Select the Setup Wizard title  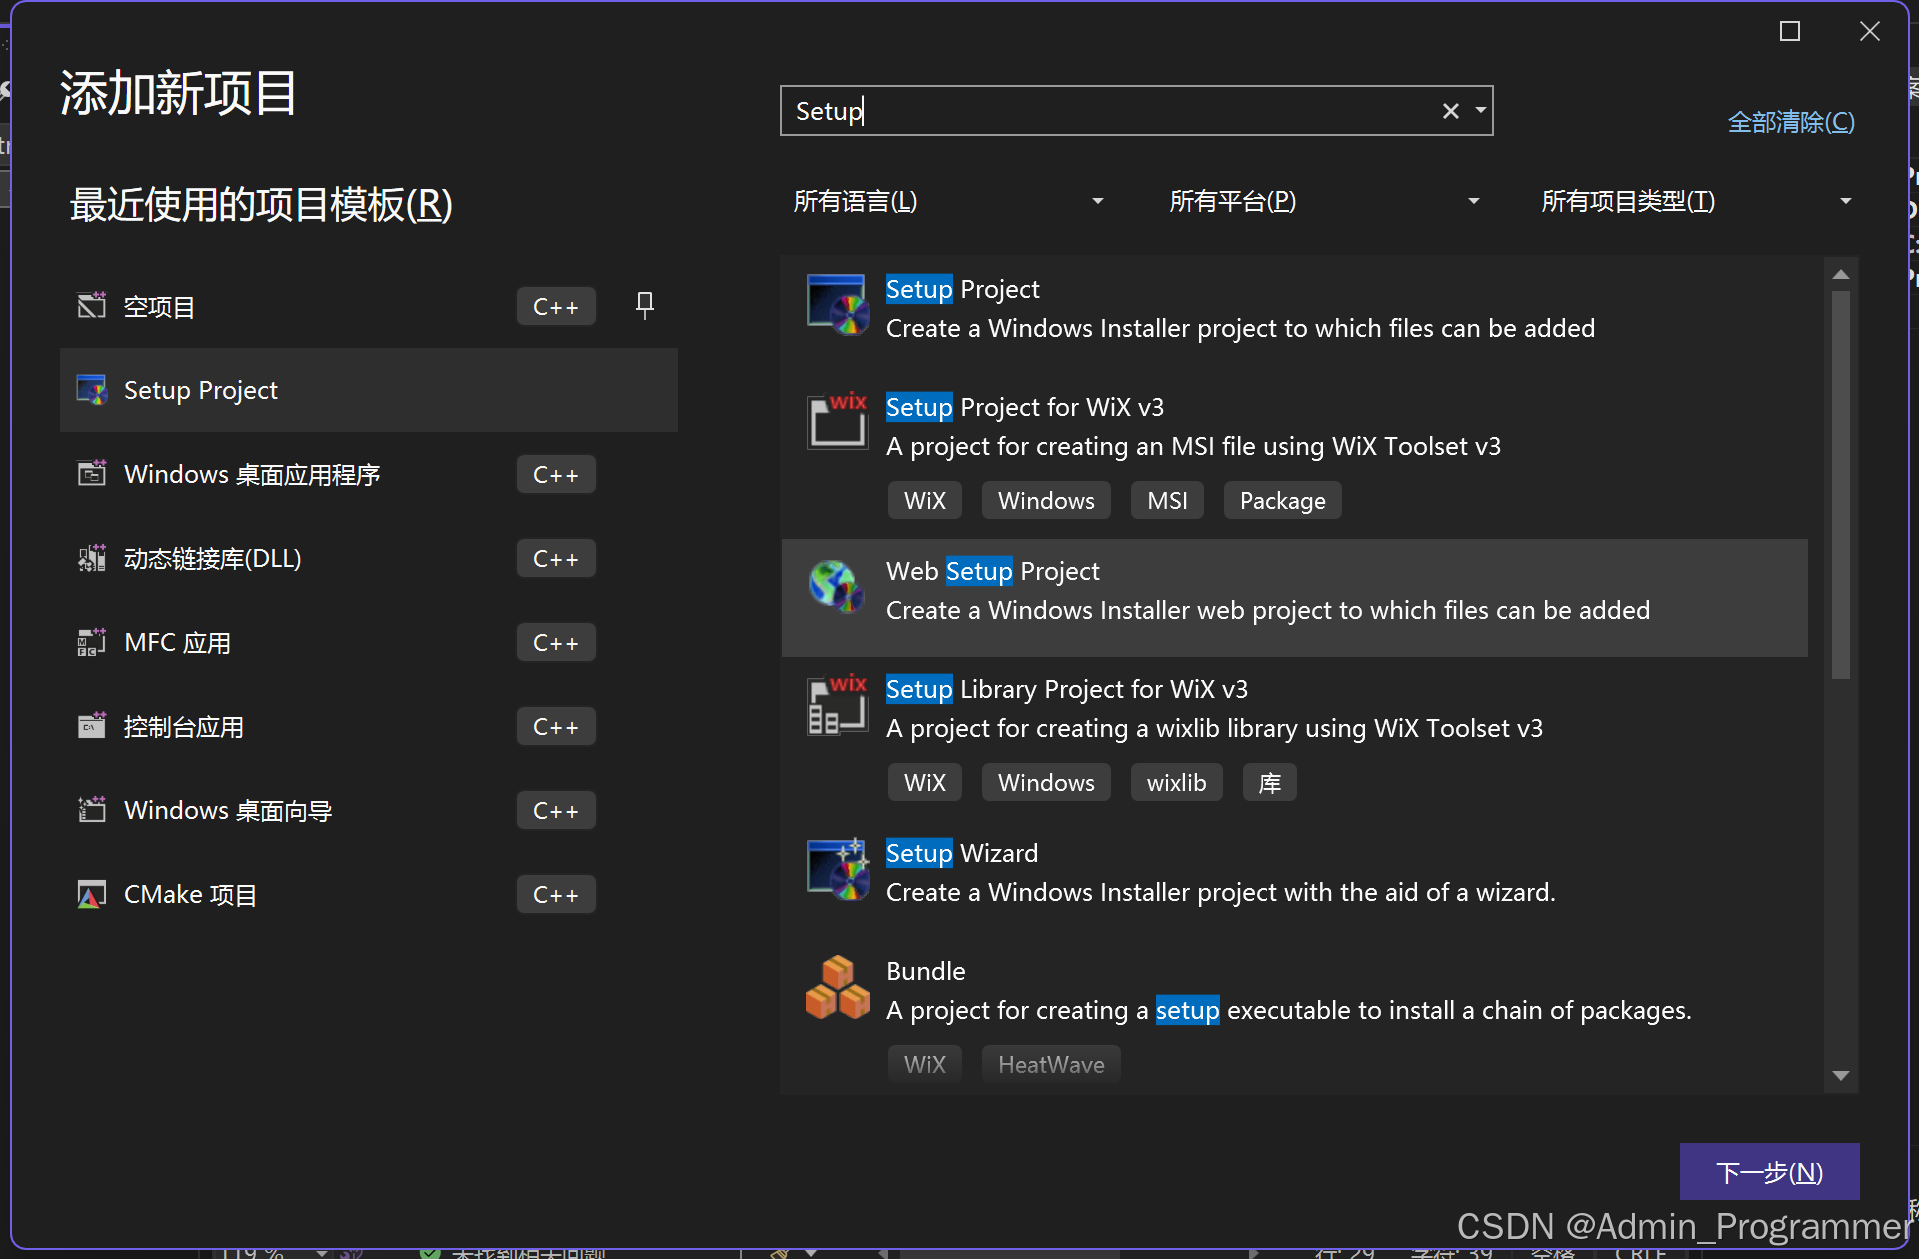point(962,853)
